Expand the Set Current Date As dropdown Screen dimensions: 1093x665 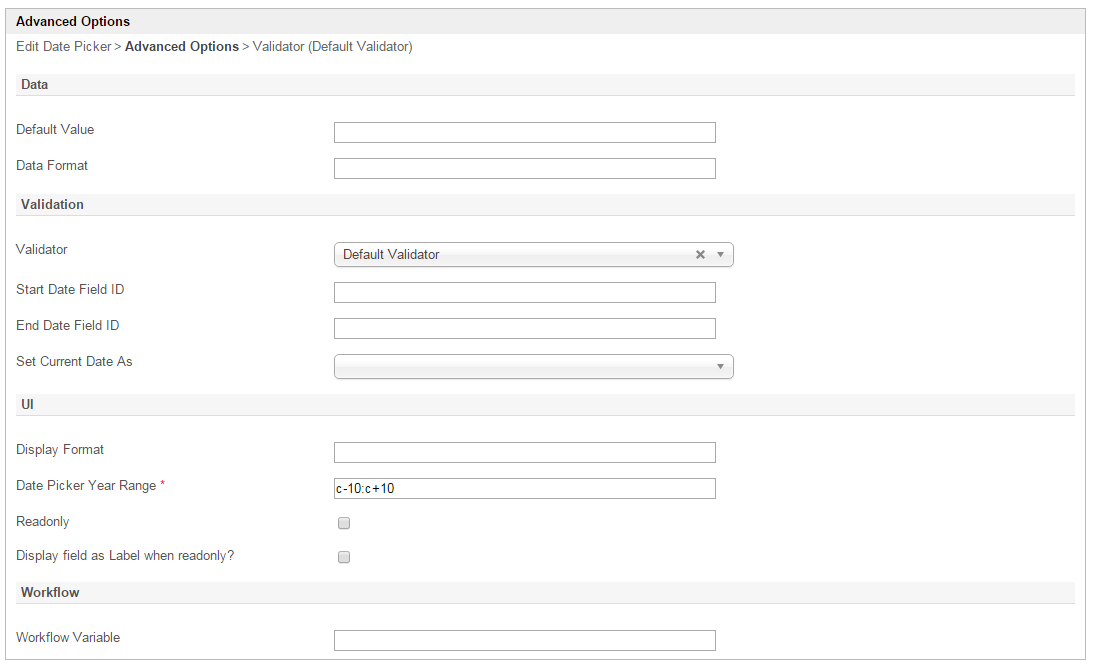click(x=720, y=367)
